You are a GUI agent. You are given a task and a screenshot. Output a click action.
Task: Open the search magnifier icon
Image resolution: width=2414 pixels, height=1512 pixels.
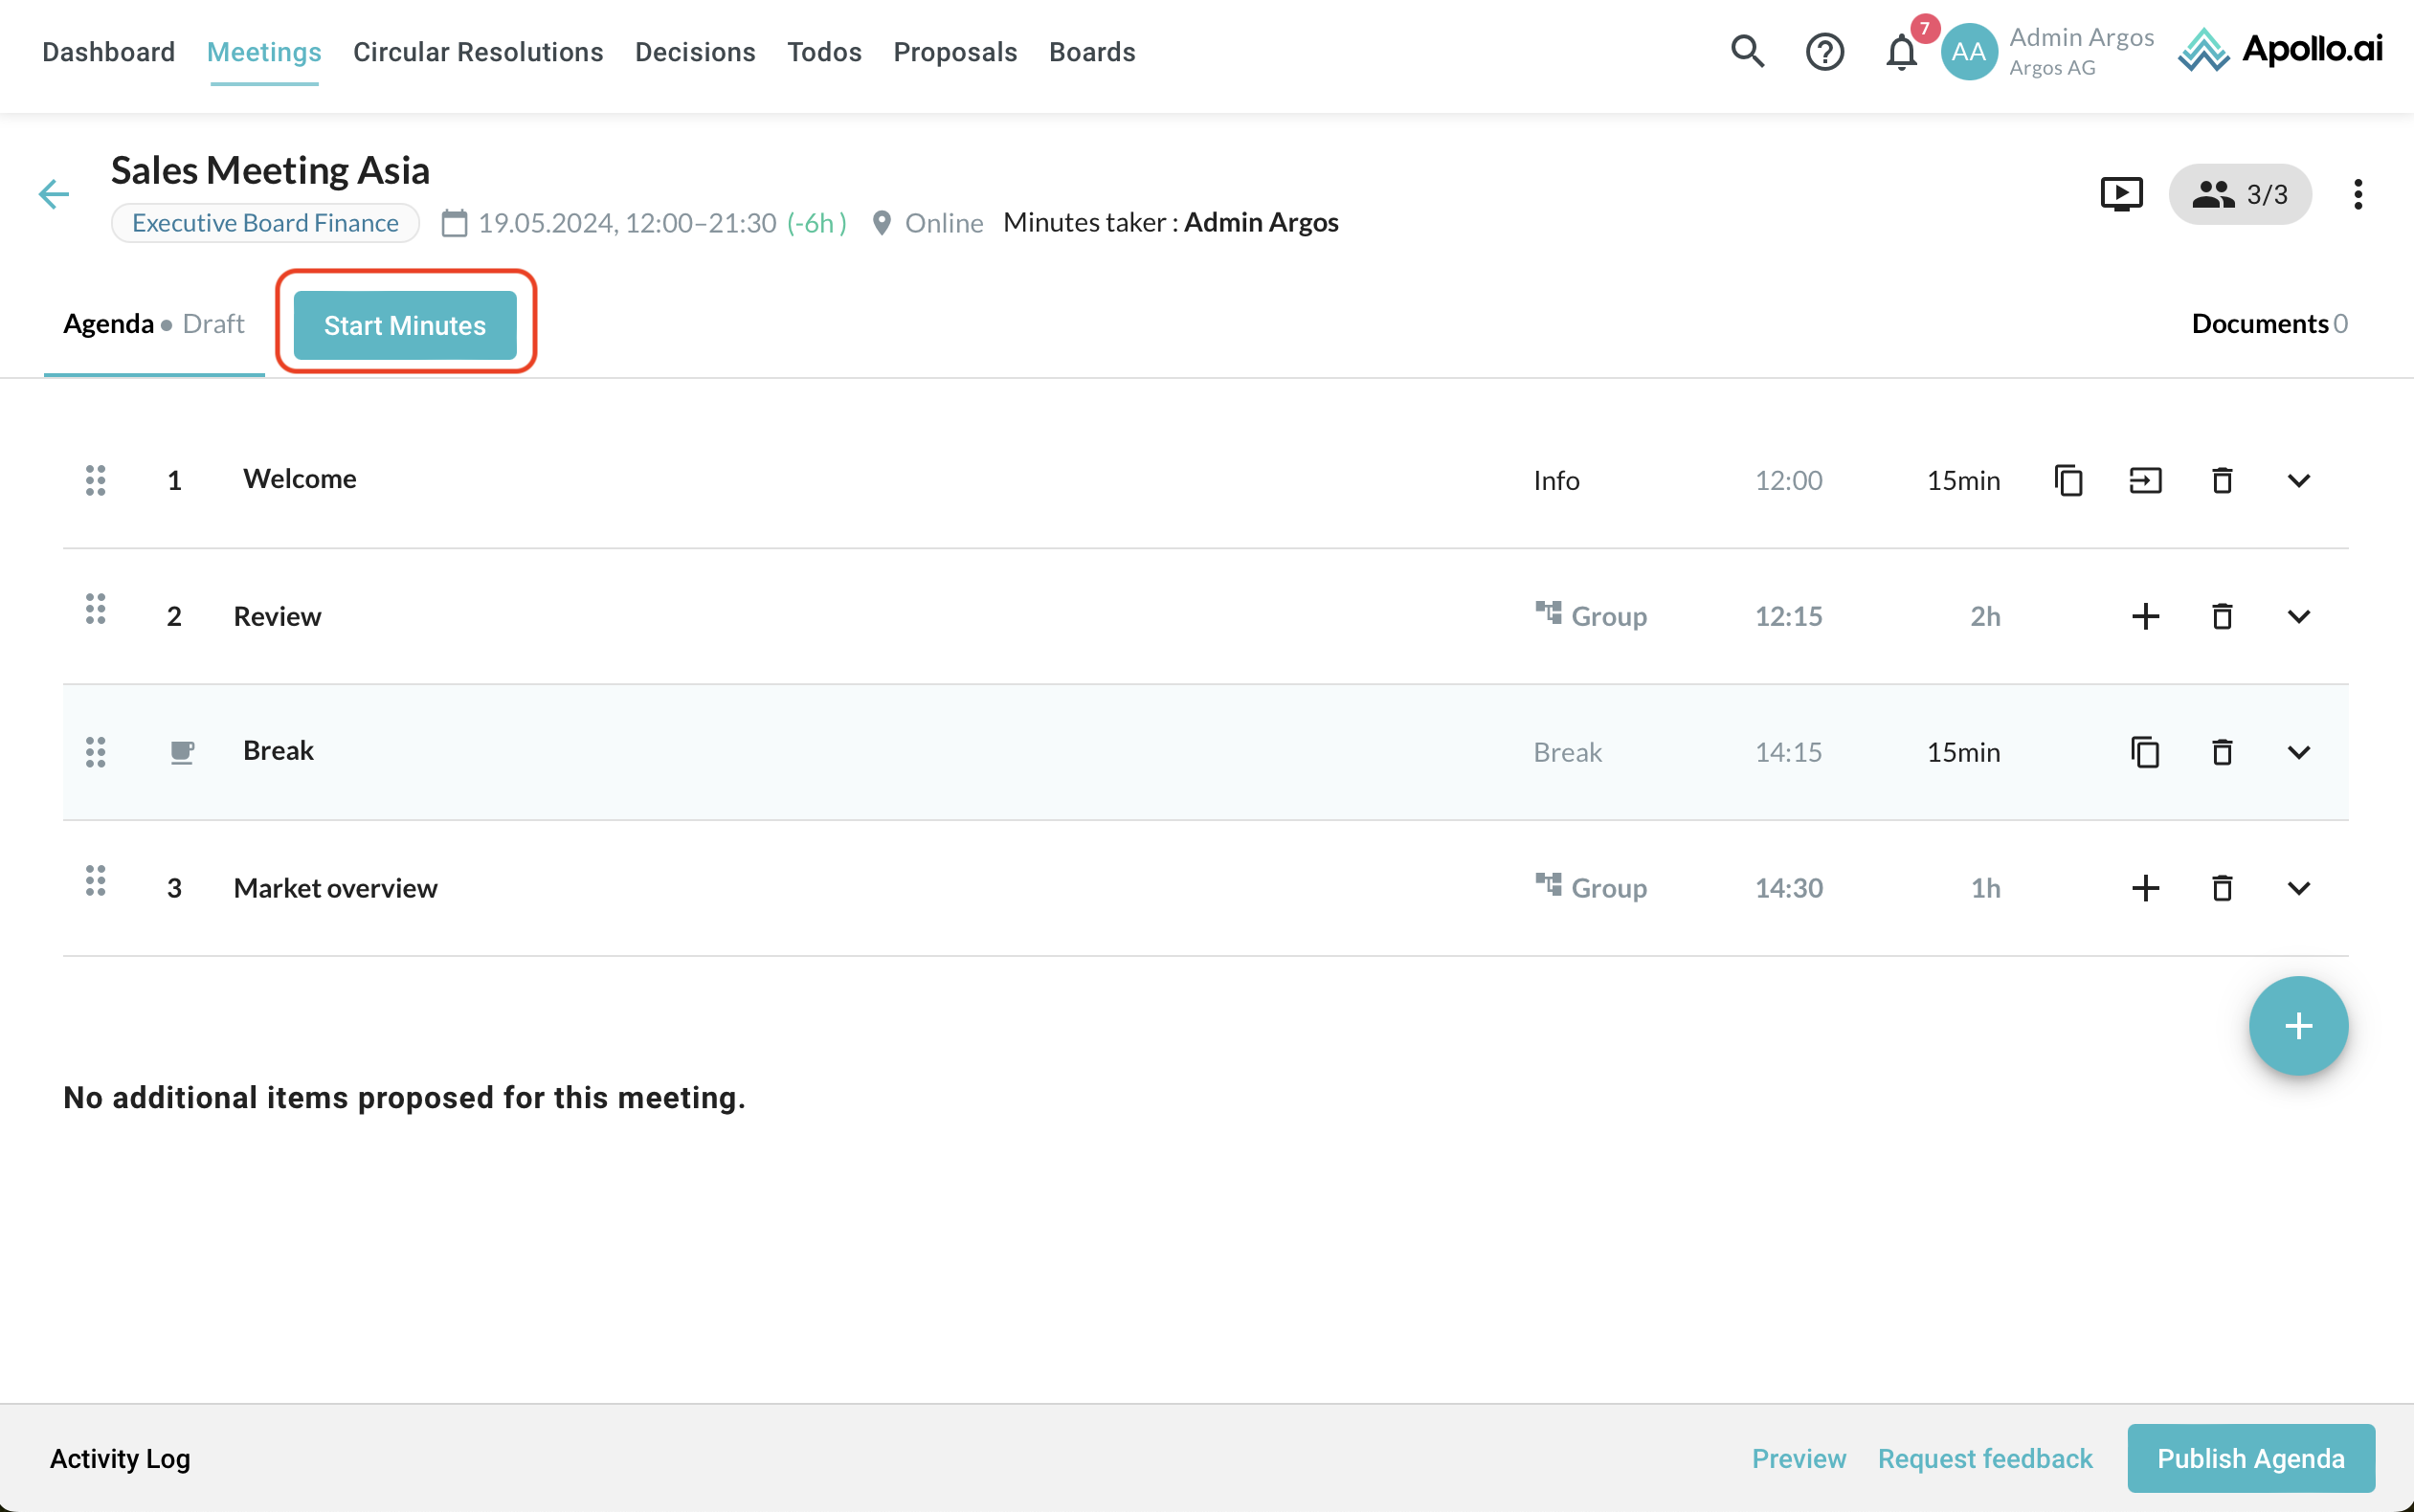[x=1747, y=51]
